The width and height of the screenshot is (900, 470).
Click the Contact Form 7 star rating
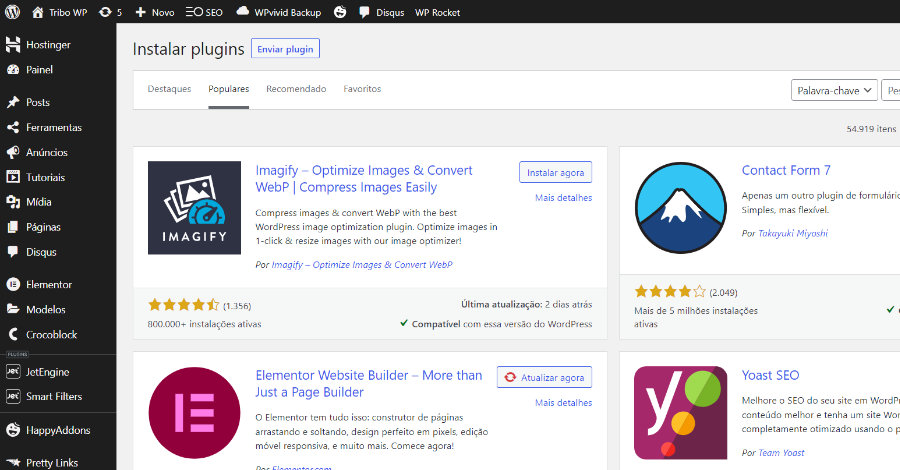click(670, 292)
